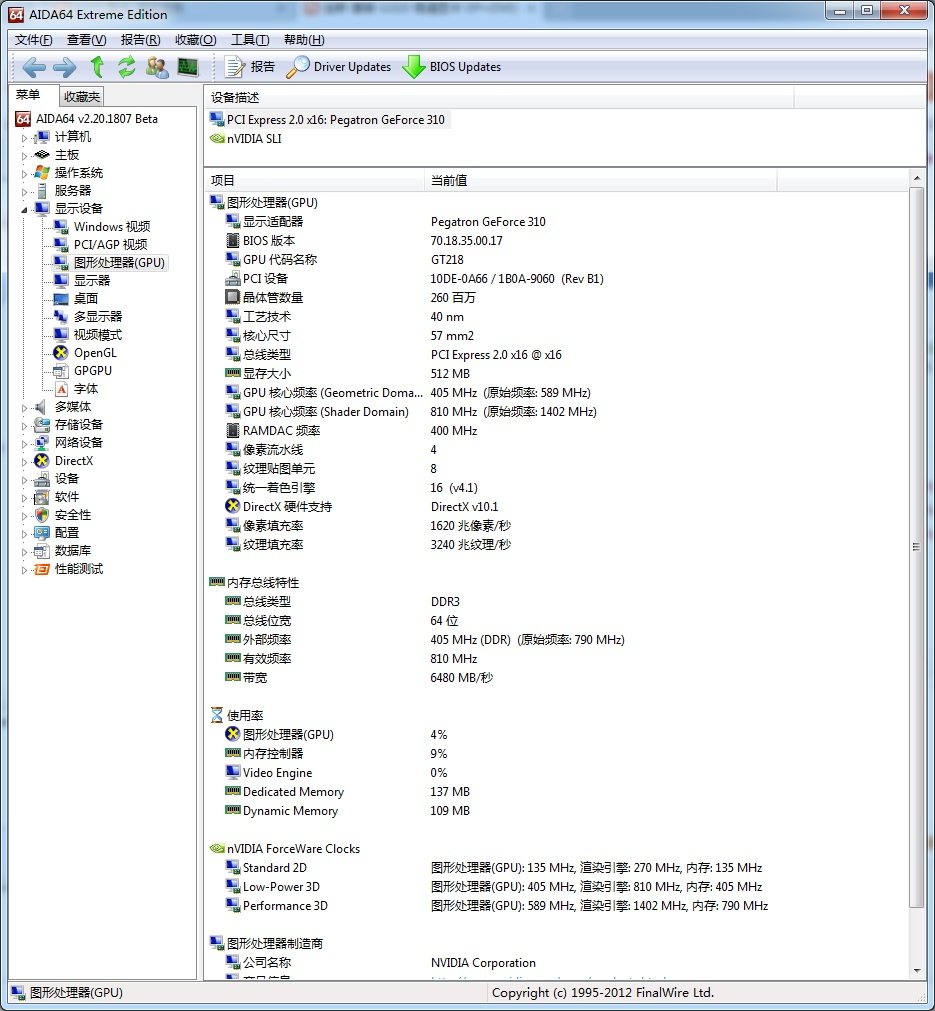Click the user manager people icon

pyautogui.click(x=157, y=67)
